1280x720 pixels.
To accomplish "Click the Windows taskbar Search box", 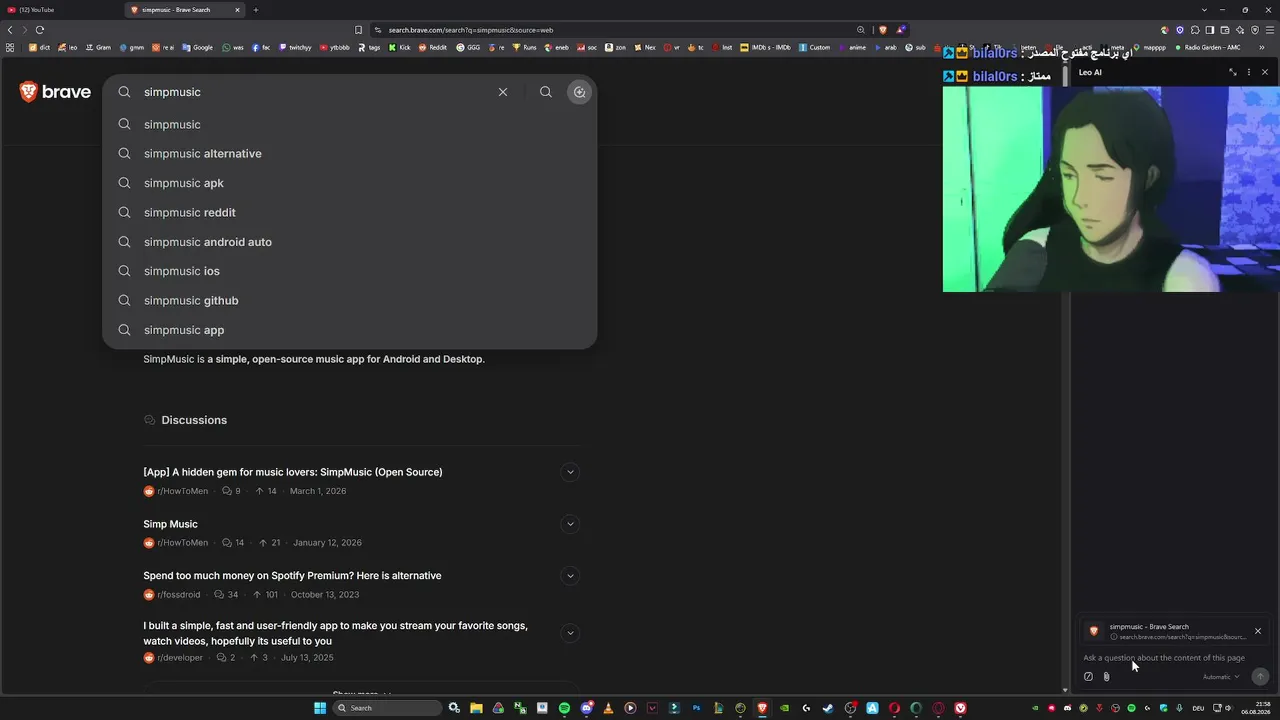I will tap(387, 708).
